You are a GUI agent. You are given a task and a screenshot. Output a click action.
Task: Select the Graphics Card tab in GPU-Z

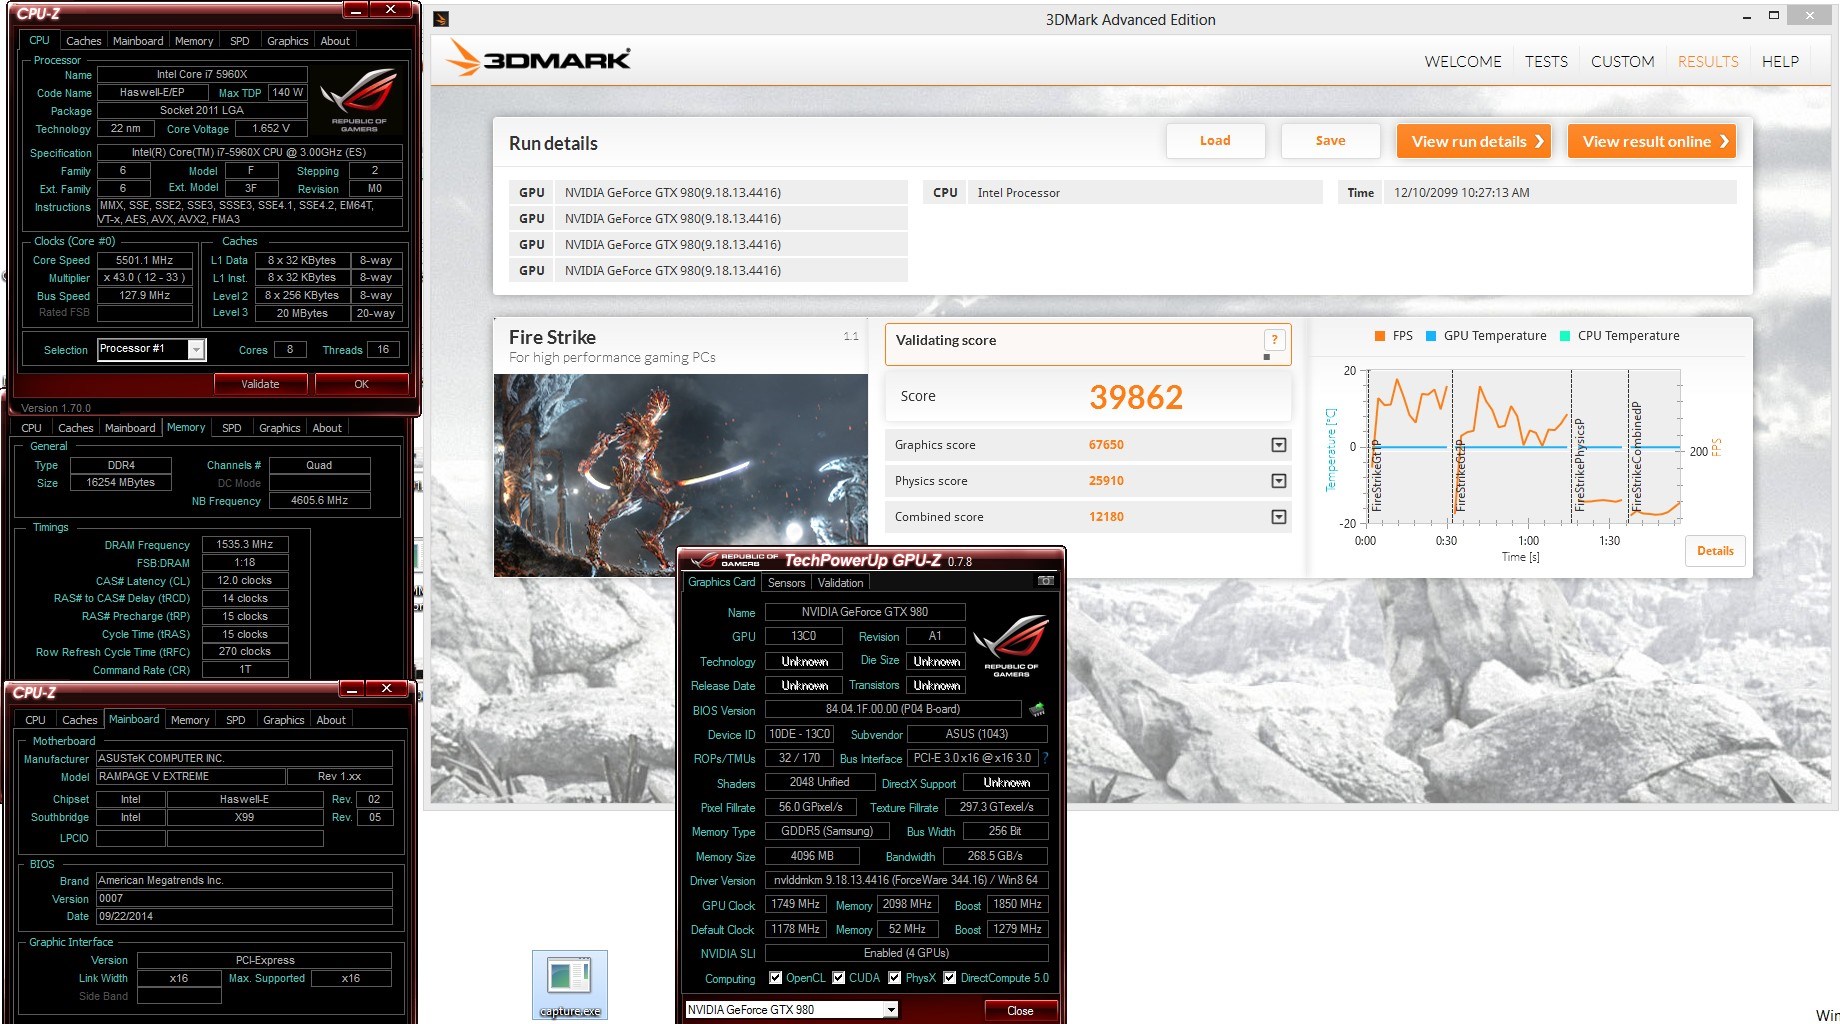[x=722, y=582]
